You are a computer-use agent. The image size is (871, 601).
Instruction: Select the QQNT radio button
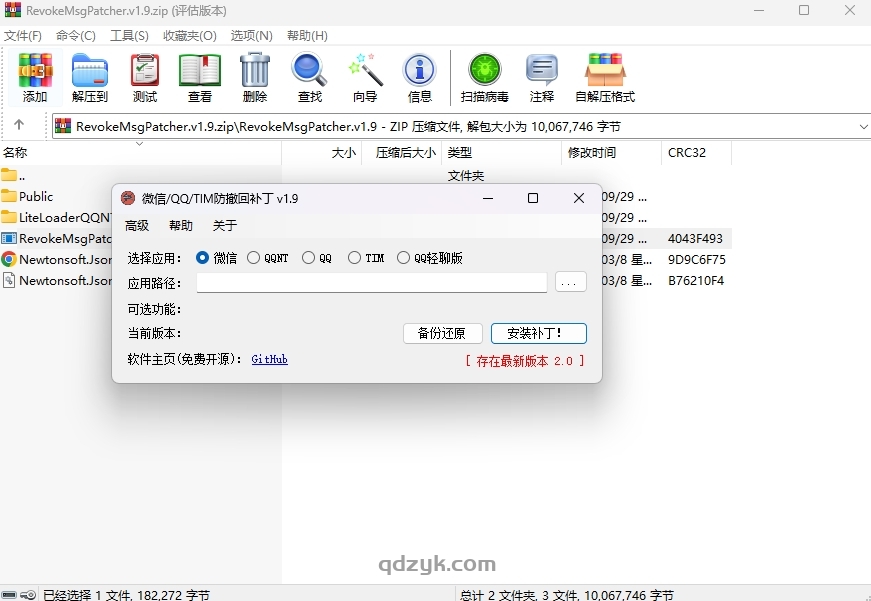click(254, 257)
